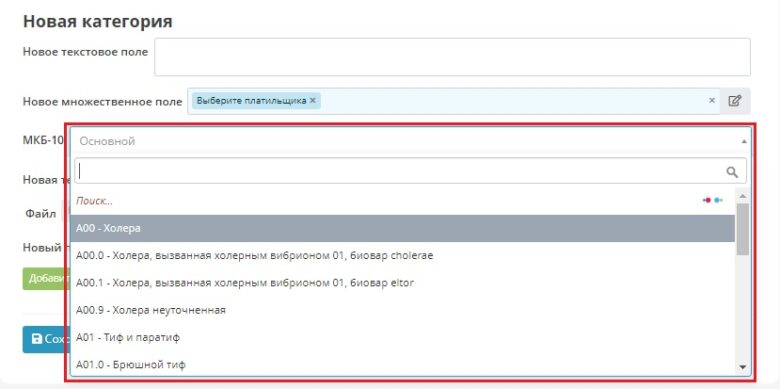Viewport: 780px width, 389px height.
Task: Click the scroll-down arrow of the dropdown list
Action: [x=743, y=368]
